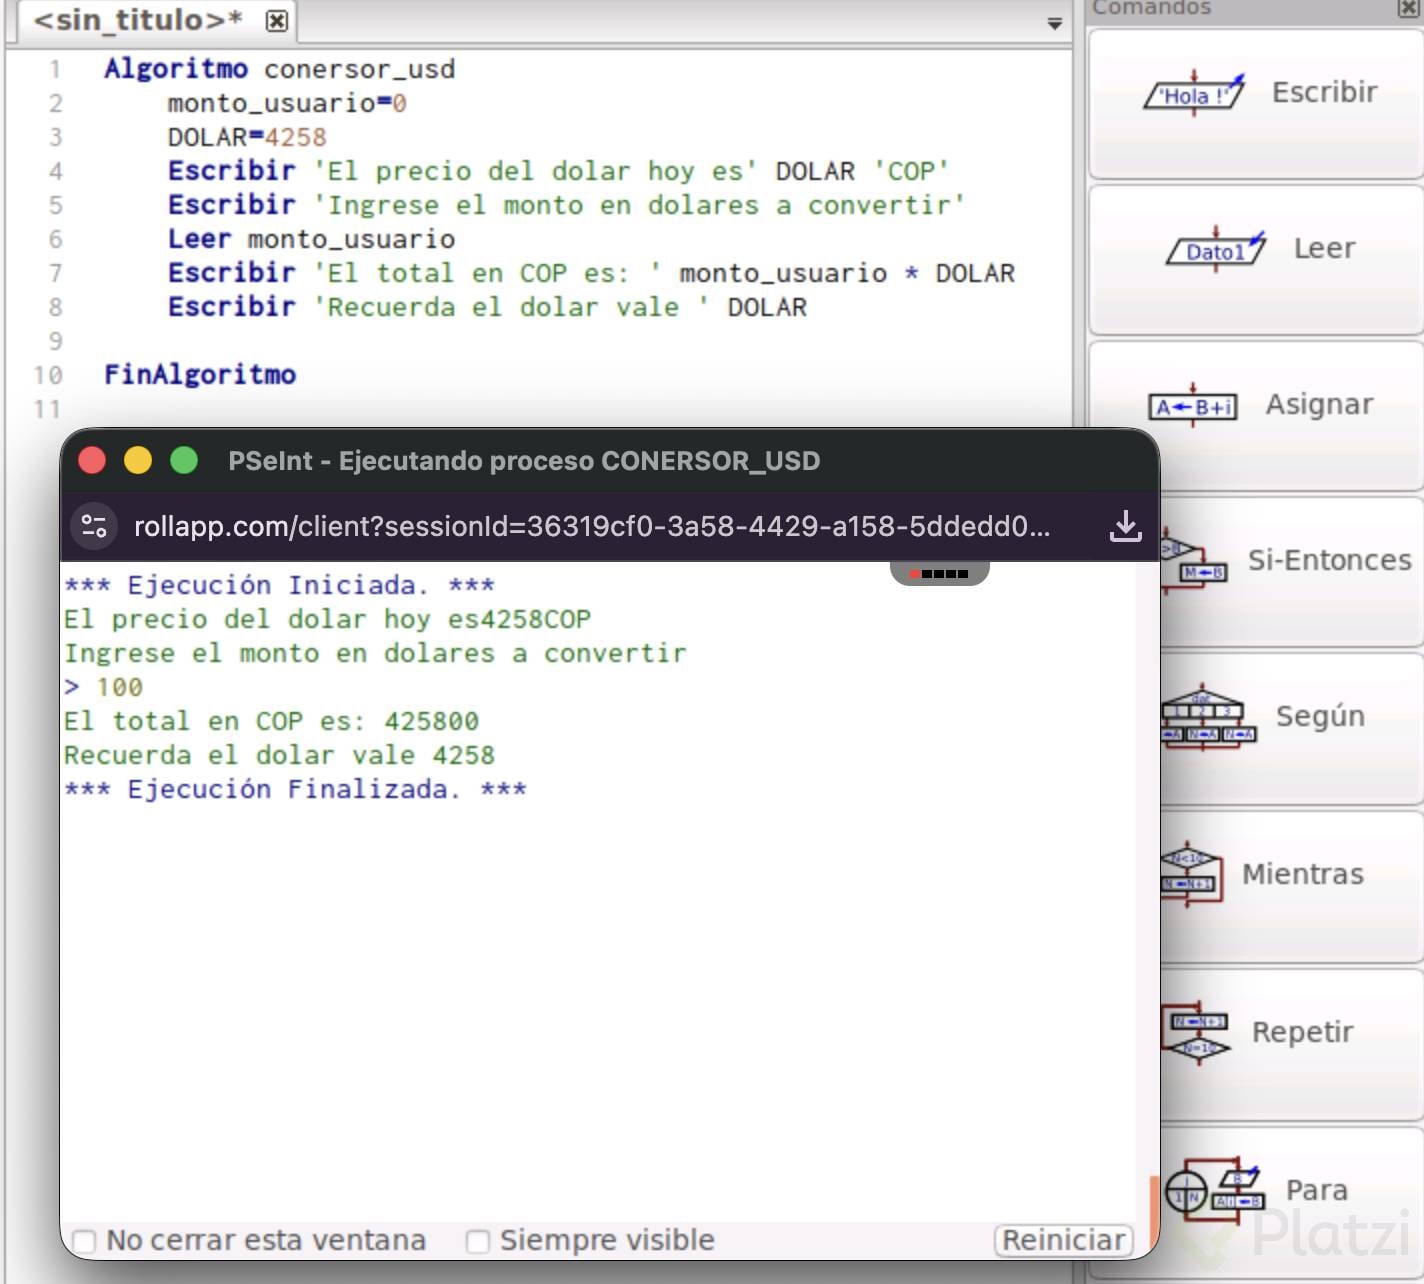Click the 'Recuerda el dolar vale 4258' output line
This screenshot has width=1424, height=1284.
(x=279, y=755)
